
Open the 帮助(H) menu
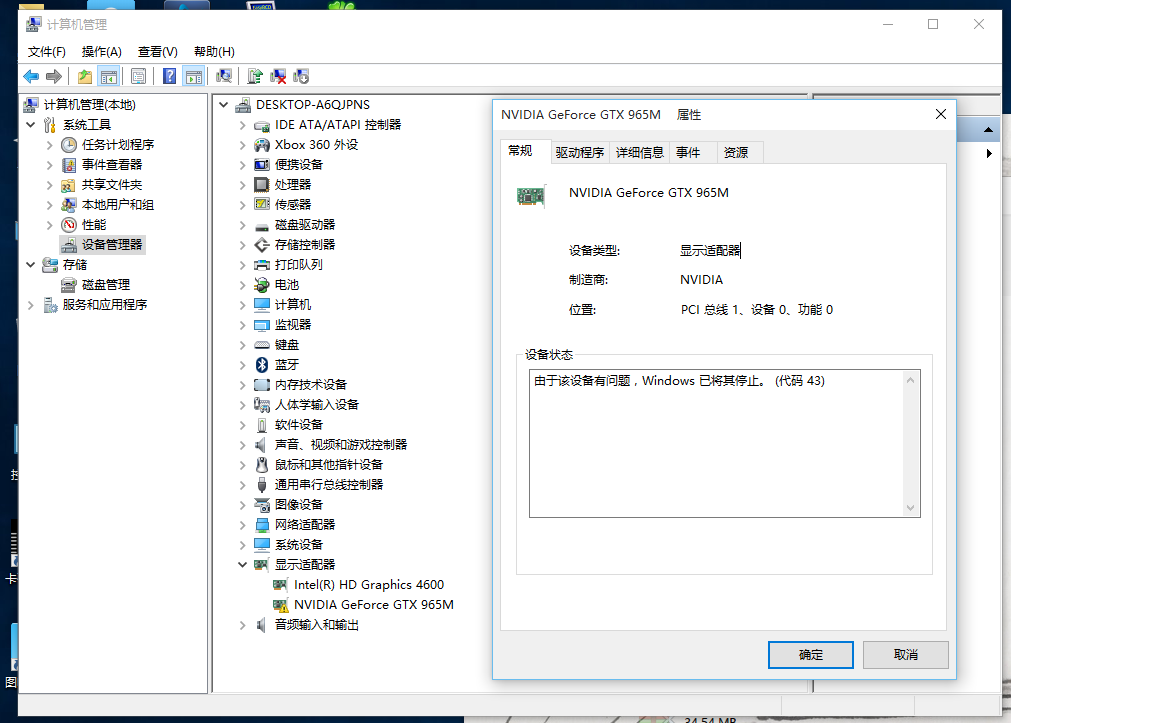[x=214, y=51]
